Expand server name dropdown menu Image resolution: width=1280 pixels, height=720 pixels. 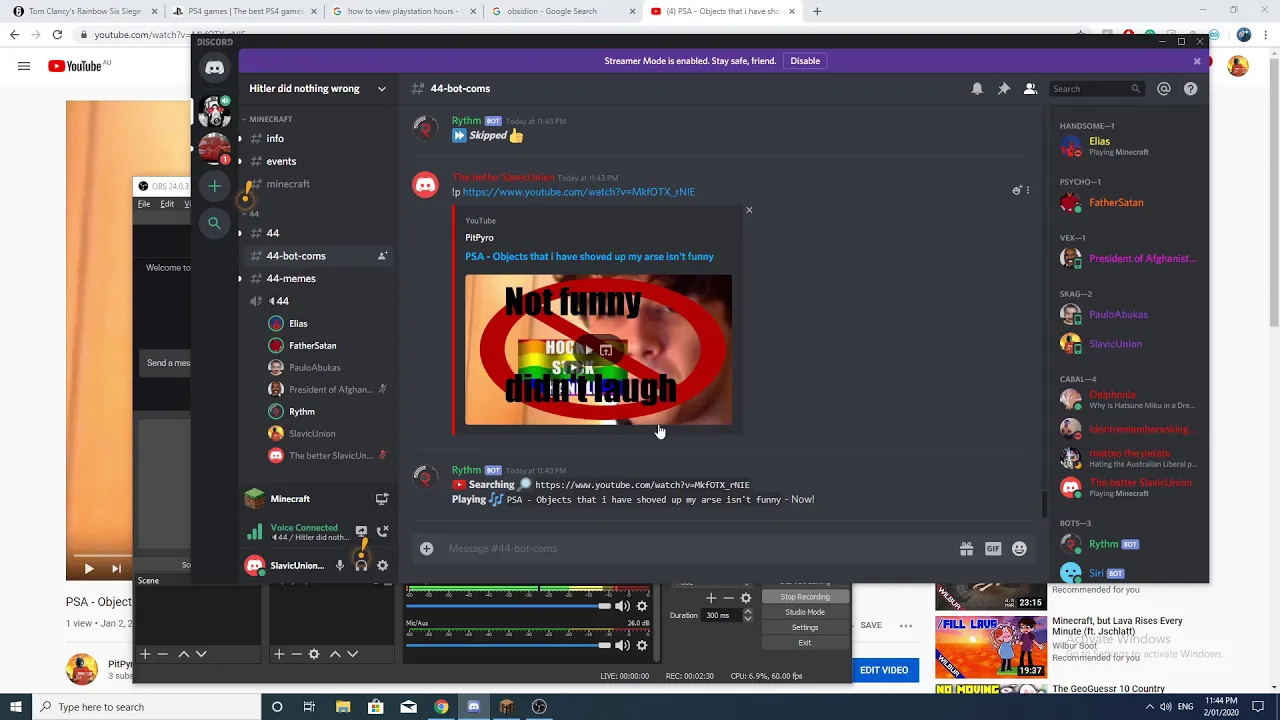point(381,88)
